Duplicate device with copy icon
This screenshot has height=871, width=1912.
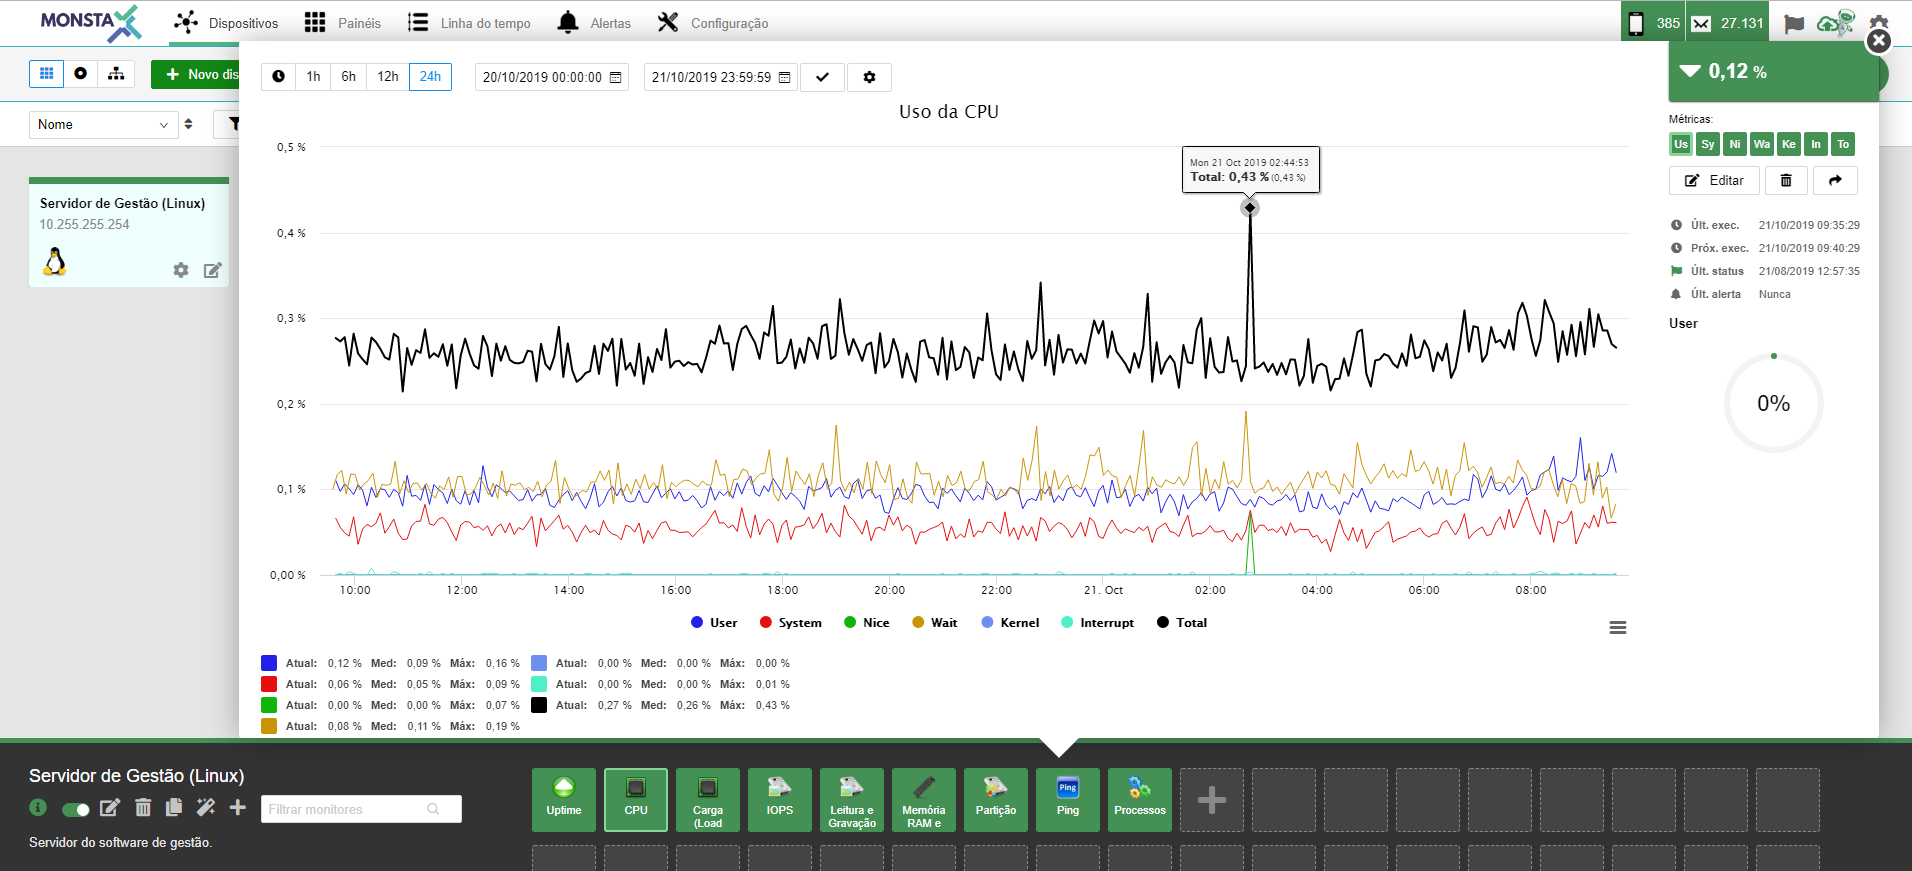coord(174,807)
